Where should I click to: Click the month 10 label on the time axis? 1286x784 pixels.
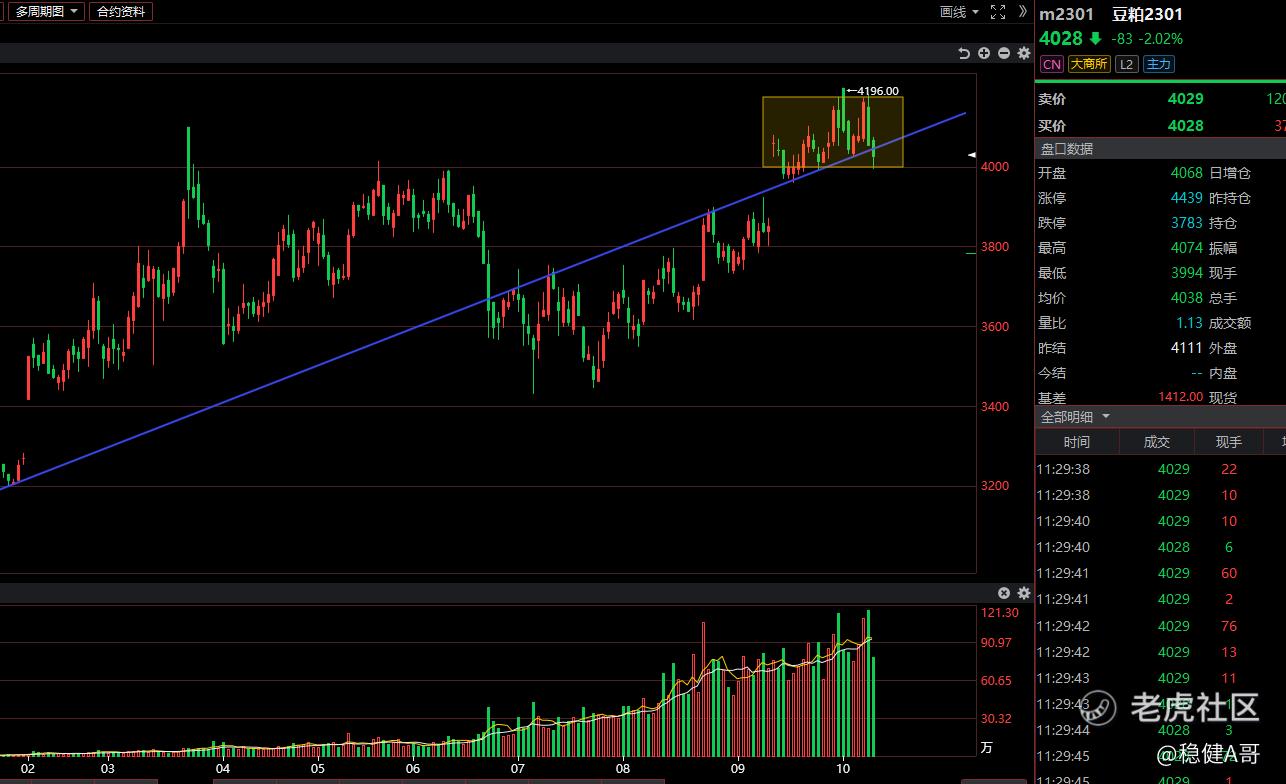click(x=842, y=769)
